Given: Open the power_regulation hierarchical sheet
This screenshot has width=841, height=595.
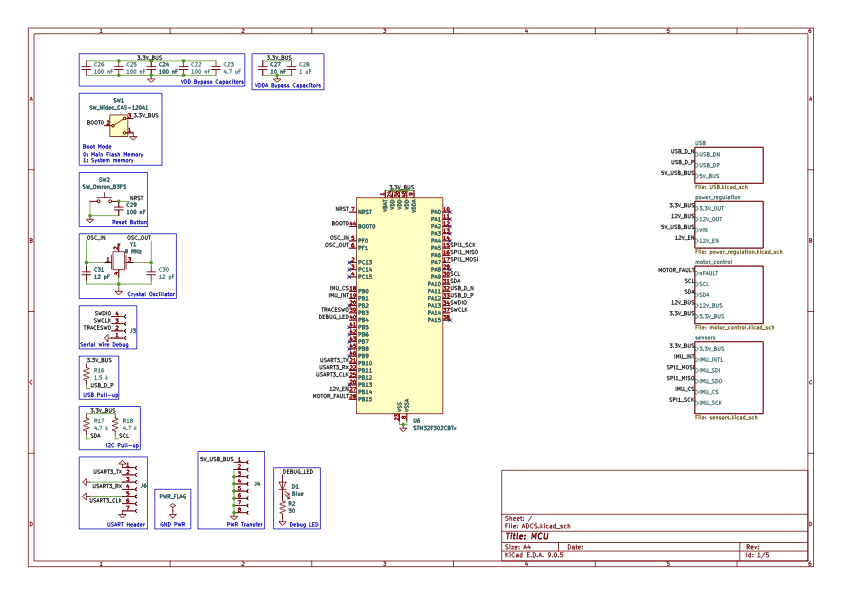Looking at the screenshot, I should coord(728,225).
